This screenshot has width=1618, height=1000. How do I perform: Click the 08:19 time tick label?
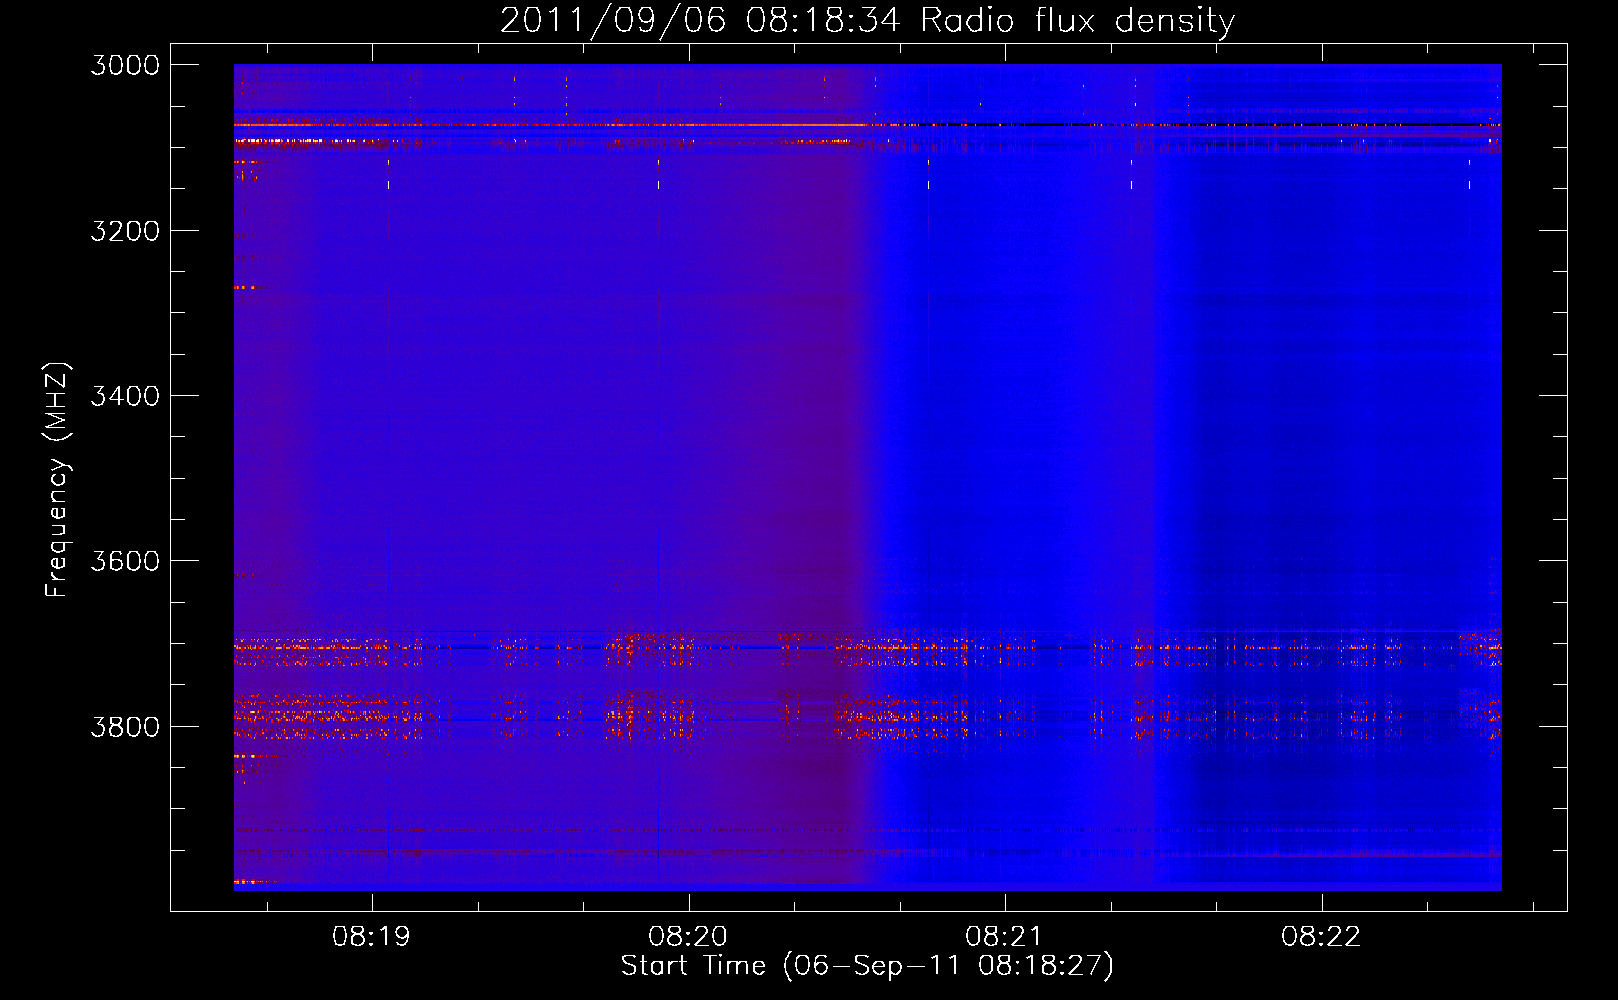(372, 937)
